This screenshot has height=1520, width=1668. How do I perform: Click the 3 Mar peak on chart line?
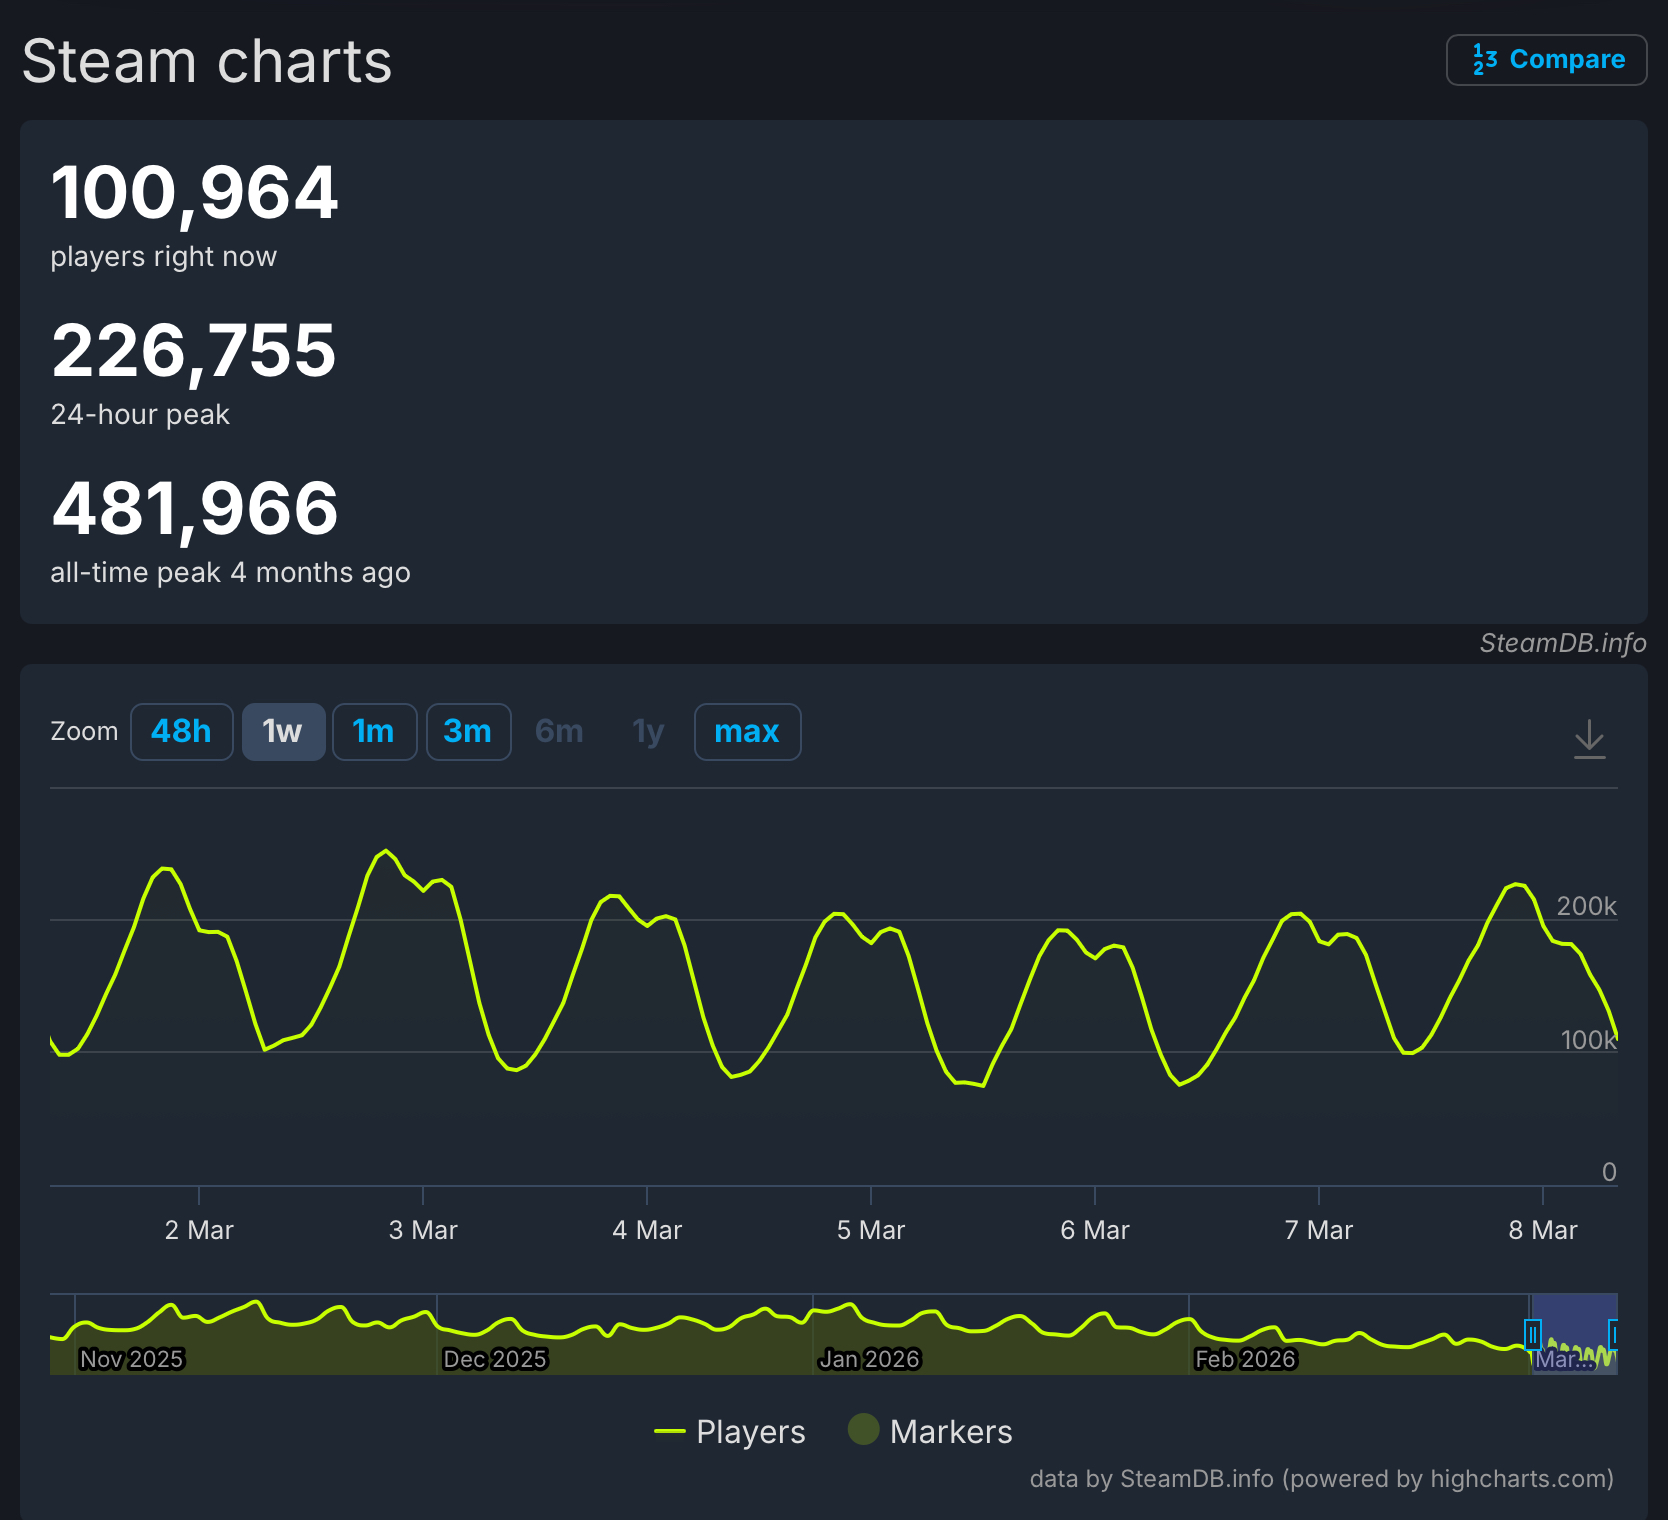[386, 851]
